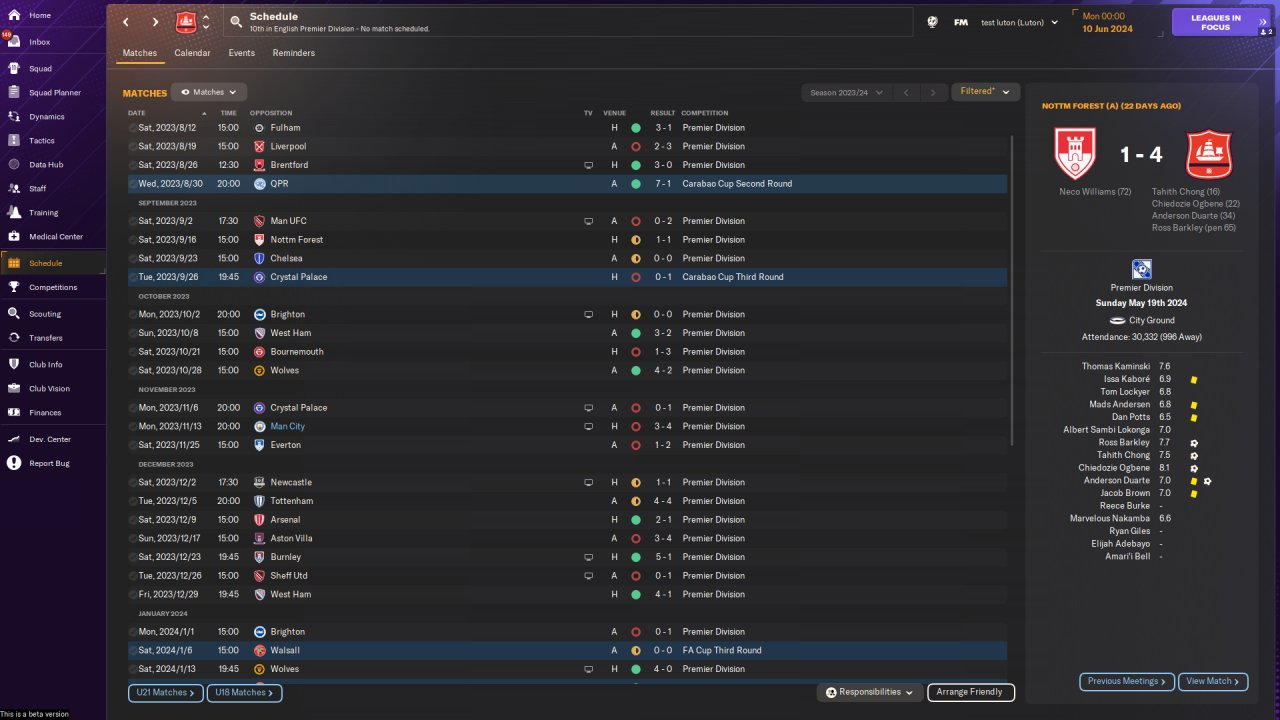Open the Matches view dropdown
This screenshot has height=720, width=1280.
(209, 92)
